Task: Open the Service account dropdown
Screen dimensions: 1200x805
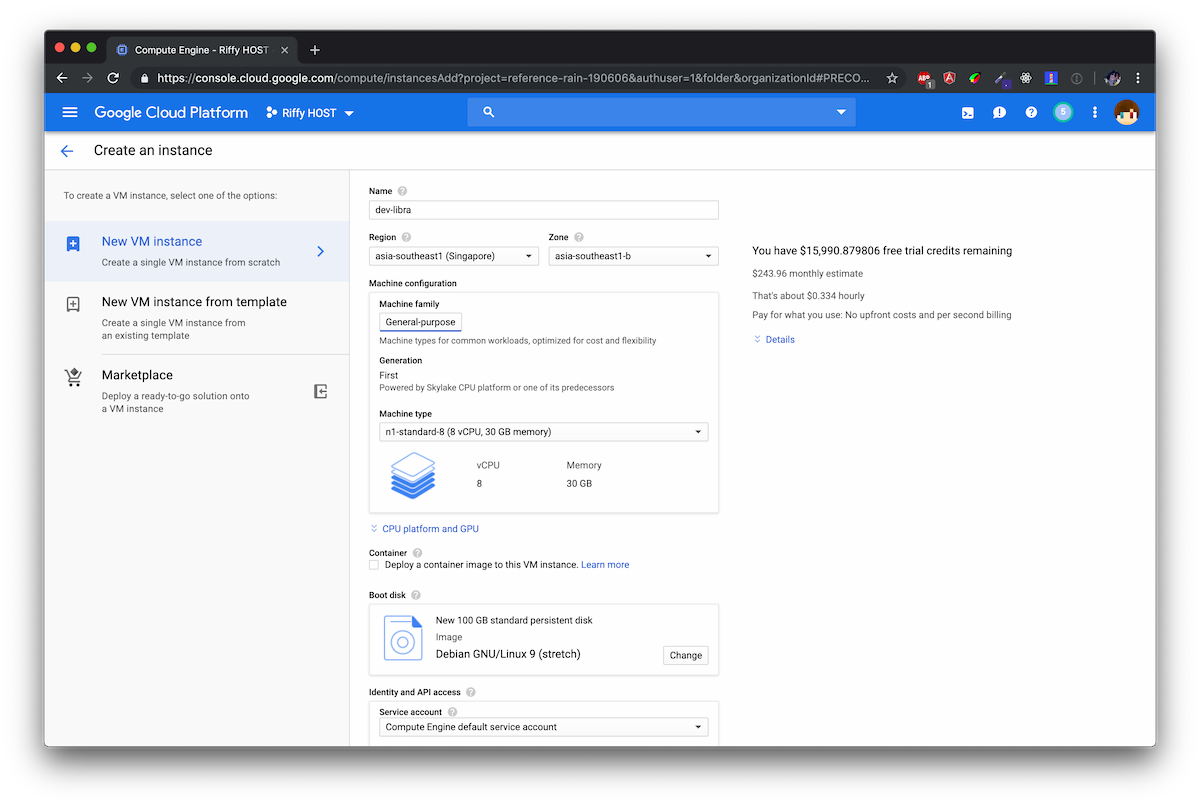Action: coord(544,727)
